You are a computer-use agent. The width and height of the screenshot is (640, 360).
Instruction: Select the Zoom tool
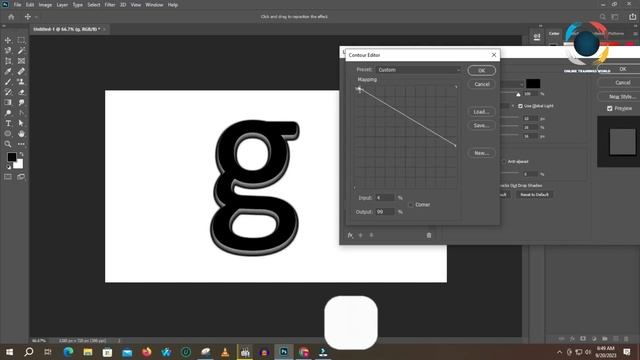(x=8, y=144)
